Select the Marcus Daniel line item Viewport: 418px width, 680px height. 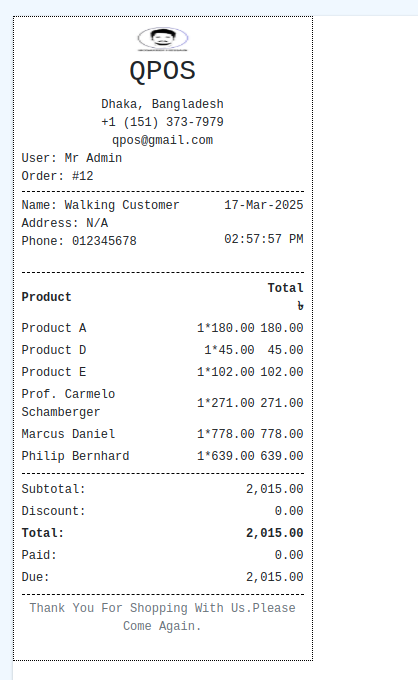(x=163, y=434)
